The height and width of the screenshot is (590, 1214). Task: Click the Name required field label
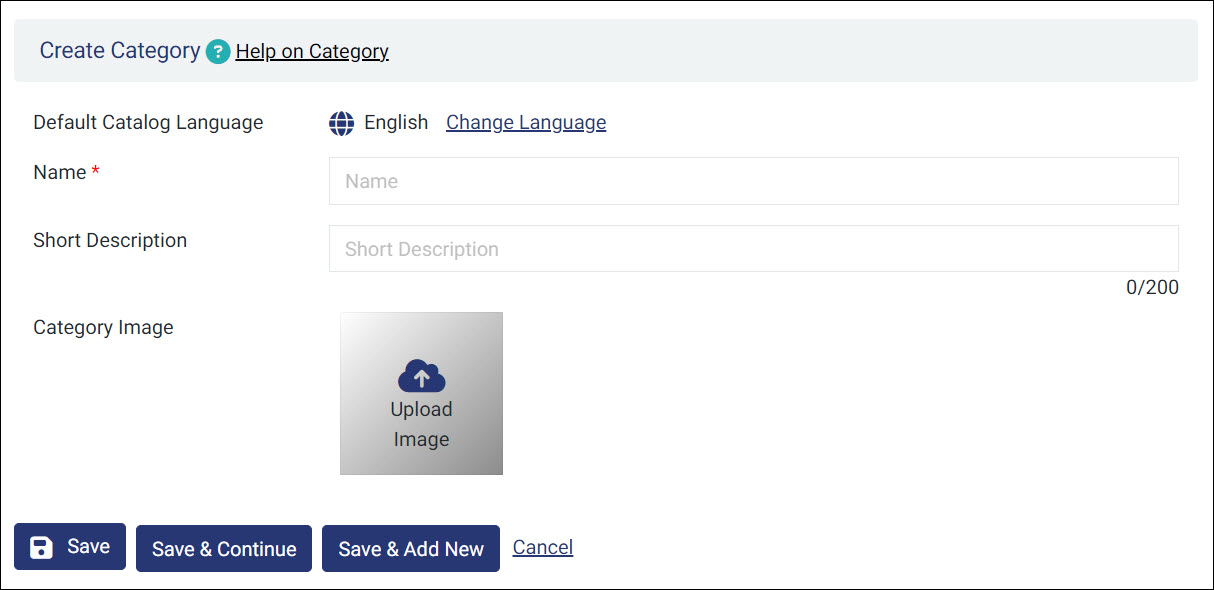point(66,172)
